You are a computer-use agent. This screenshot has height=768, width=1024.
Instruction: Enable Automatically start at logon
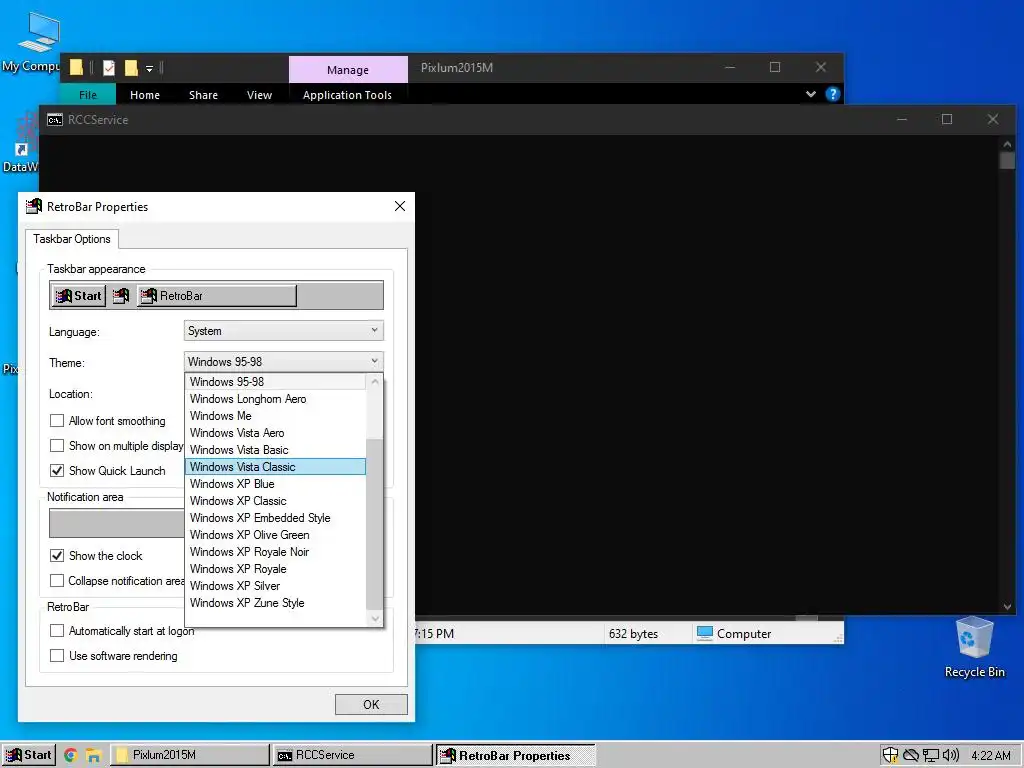coord(57,631)
